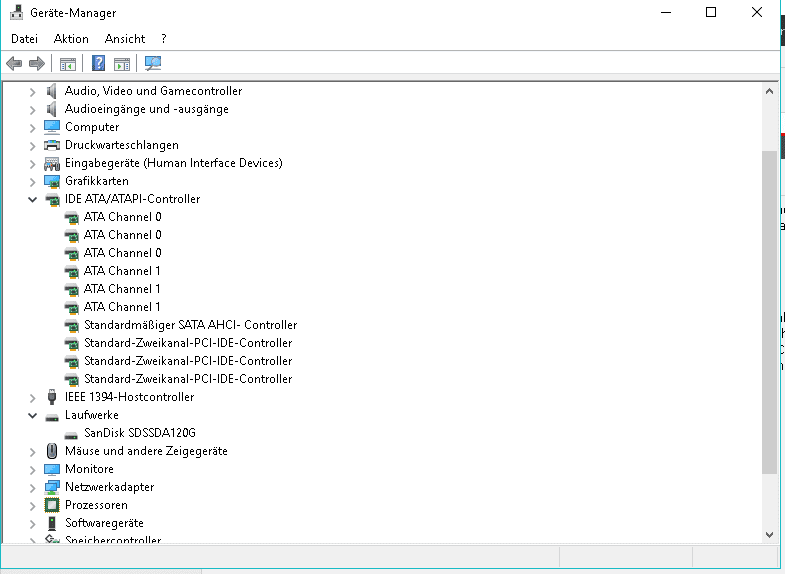This screenshot has width=785, height=574.
Task: Open Help with the question mark toolbar icon
Action: pos(99,63)
